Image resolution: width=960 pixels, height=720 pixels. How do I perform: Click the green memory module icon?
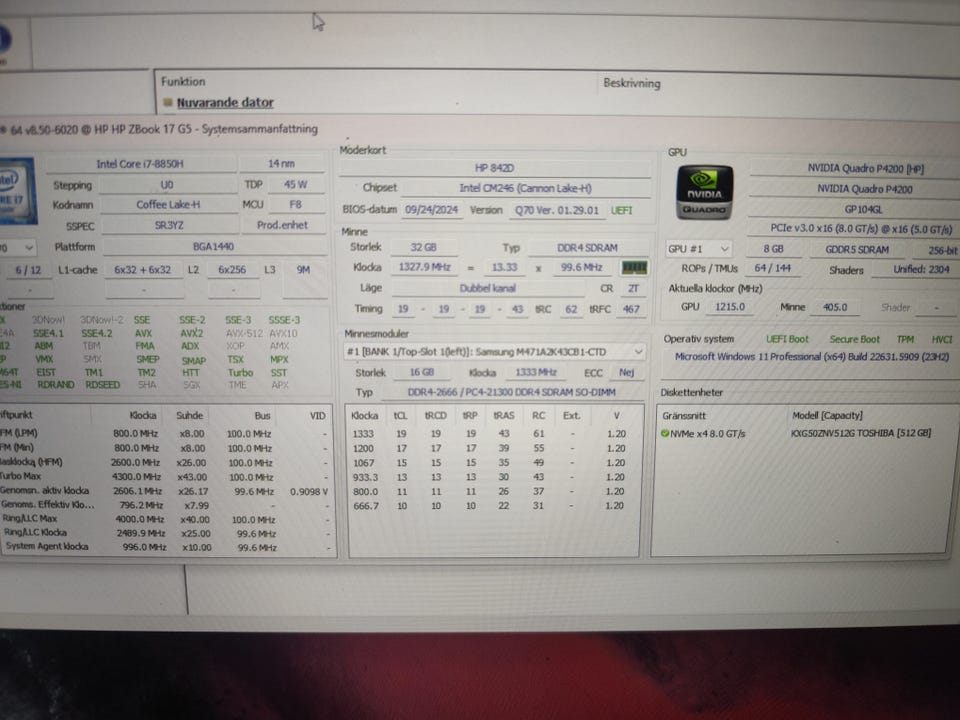634,268
